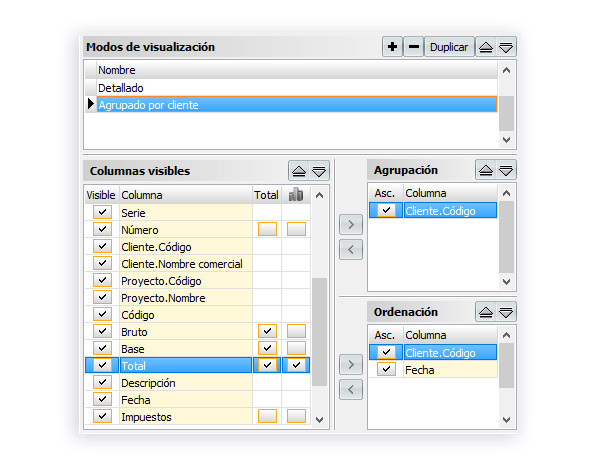
Task: Click the minus icon to remove visualization mode
Action: (x=413, y=47)
